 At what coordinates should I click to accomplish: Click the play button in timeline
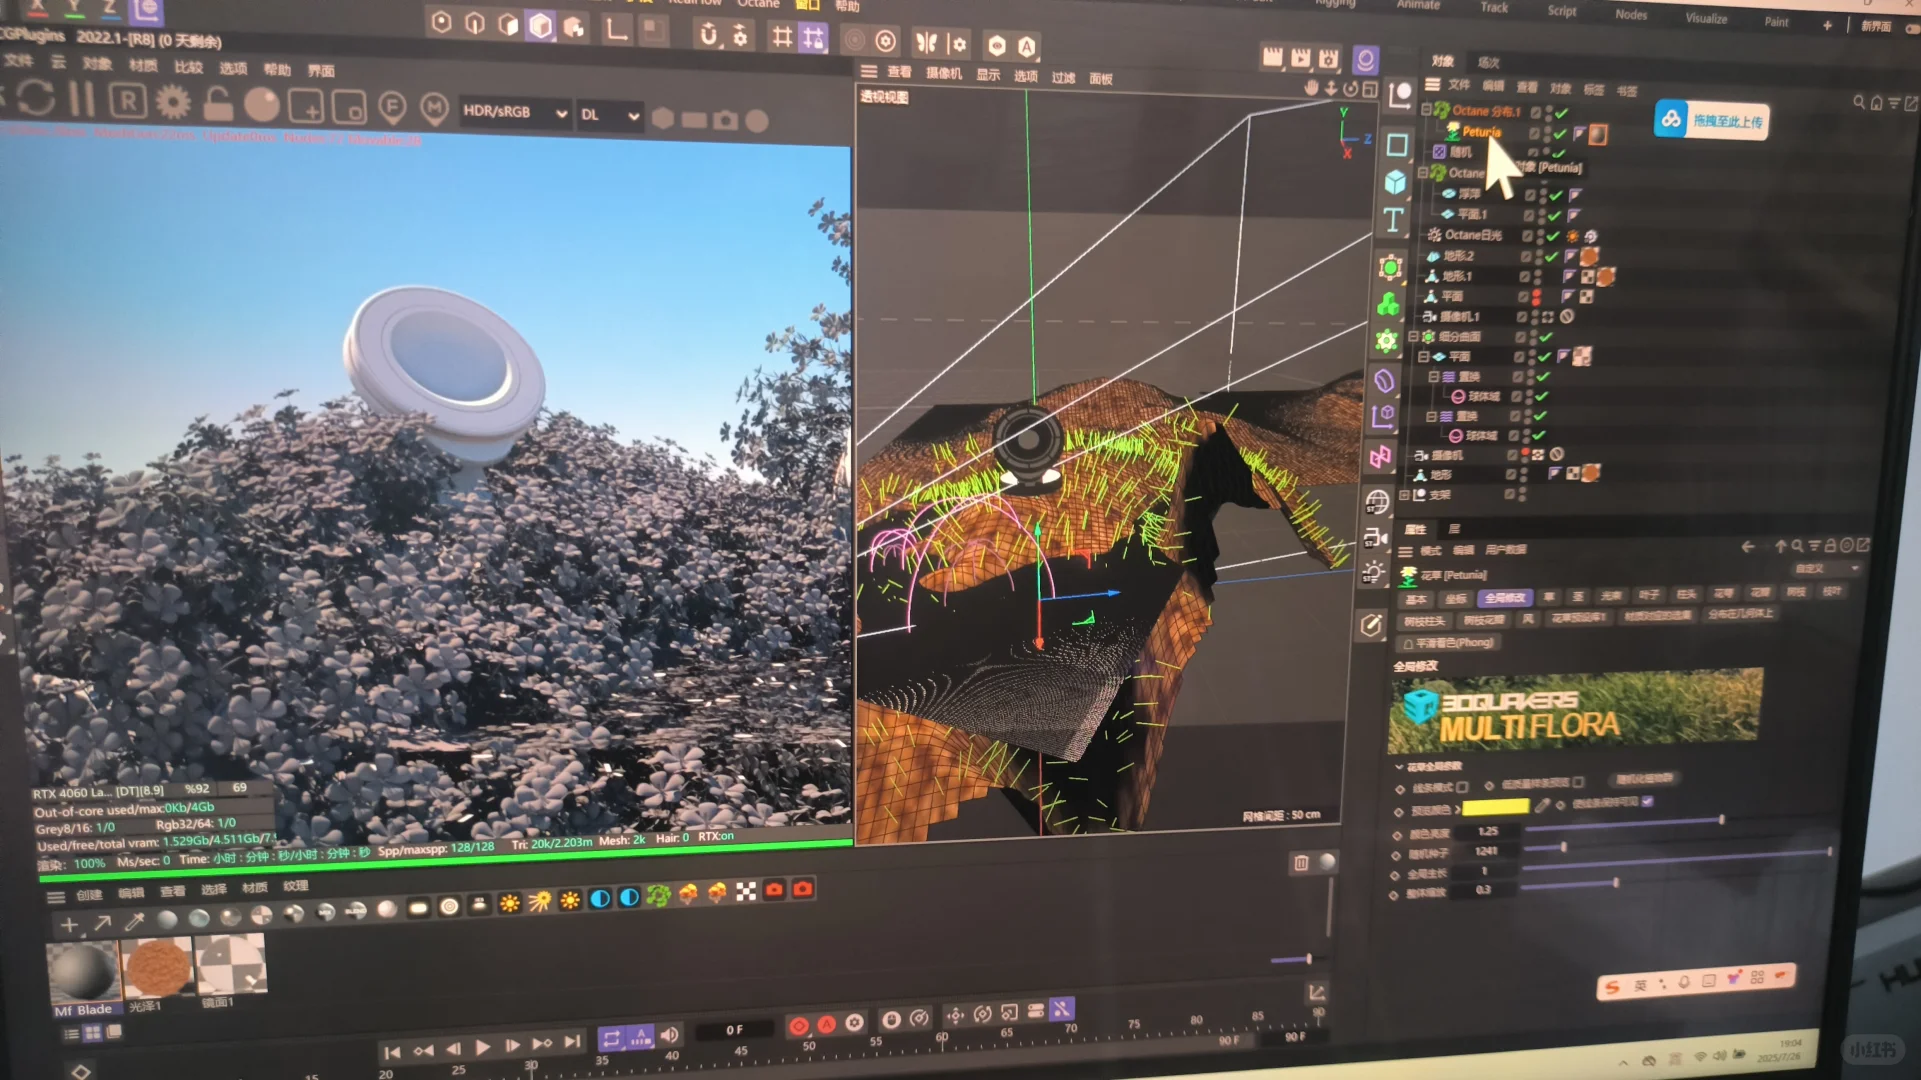[483, 1047]
